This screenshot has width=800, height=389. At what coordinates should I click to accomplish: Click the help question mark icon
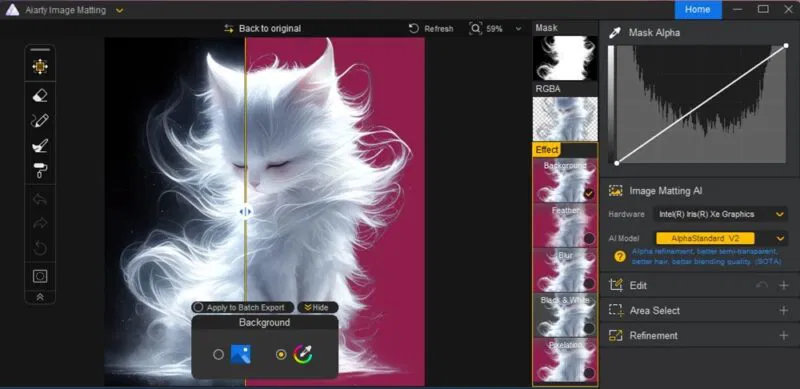coord(619,257)
